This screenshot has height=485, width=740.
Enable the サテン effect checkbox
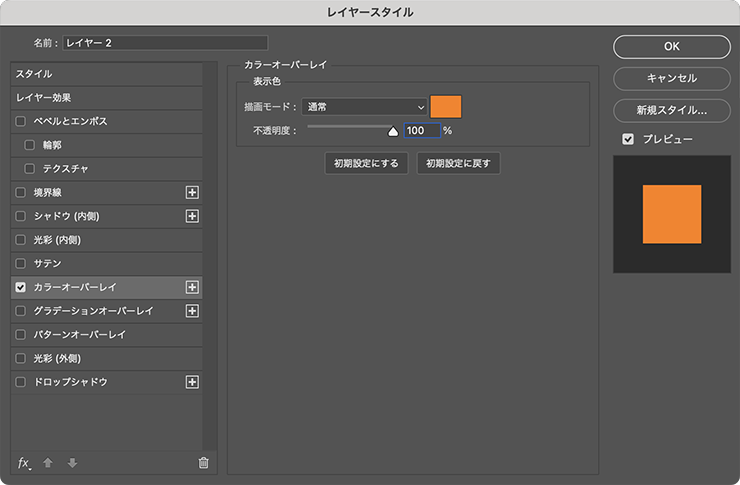point(21,263)
